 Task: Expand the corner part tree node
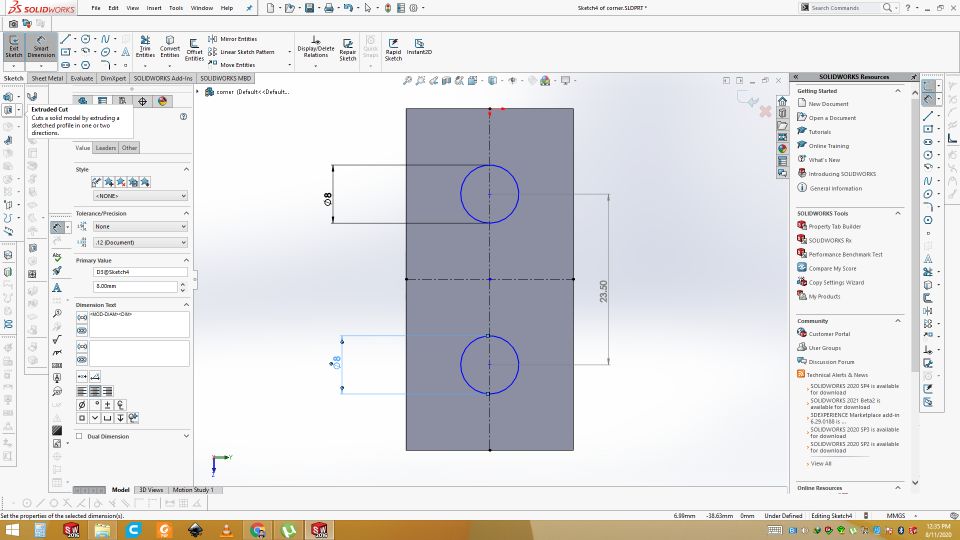pos(198,92)
